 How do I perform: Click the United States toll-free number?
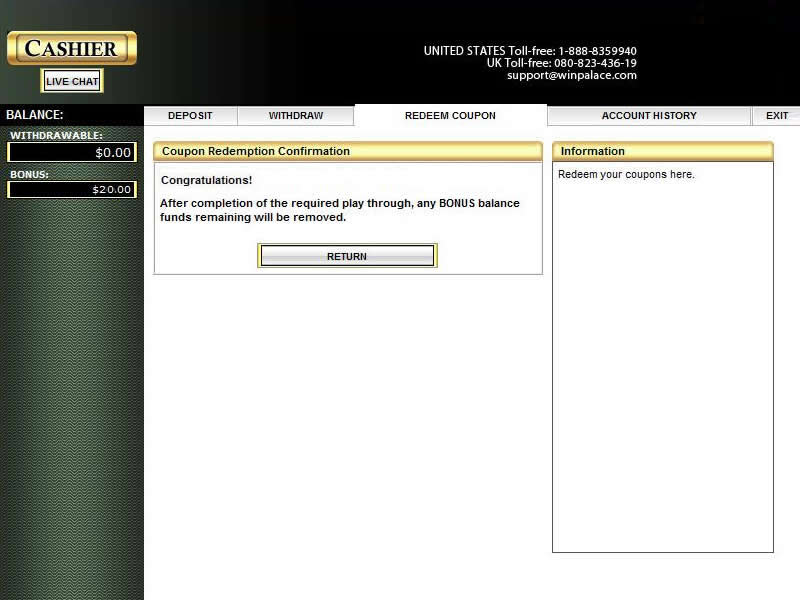click(530, 51)
